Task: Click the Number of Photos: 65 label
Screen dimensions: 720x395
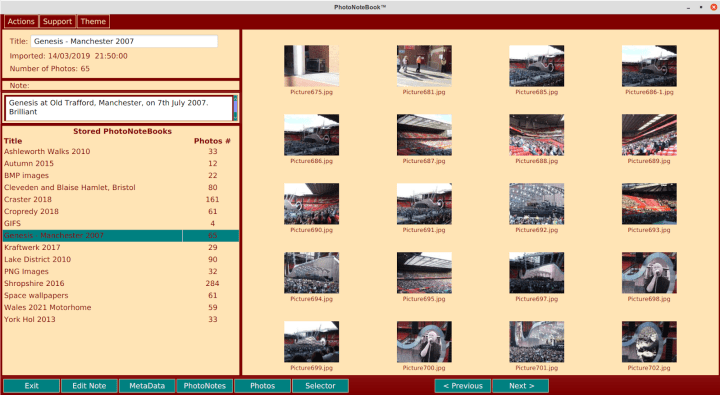Action: tap(50, 69)
